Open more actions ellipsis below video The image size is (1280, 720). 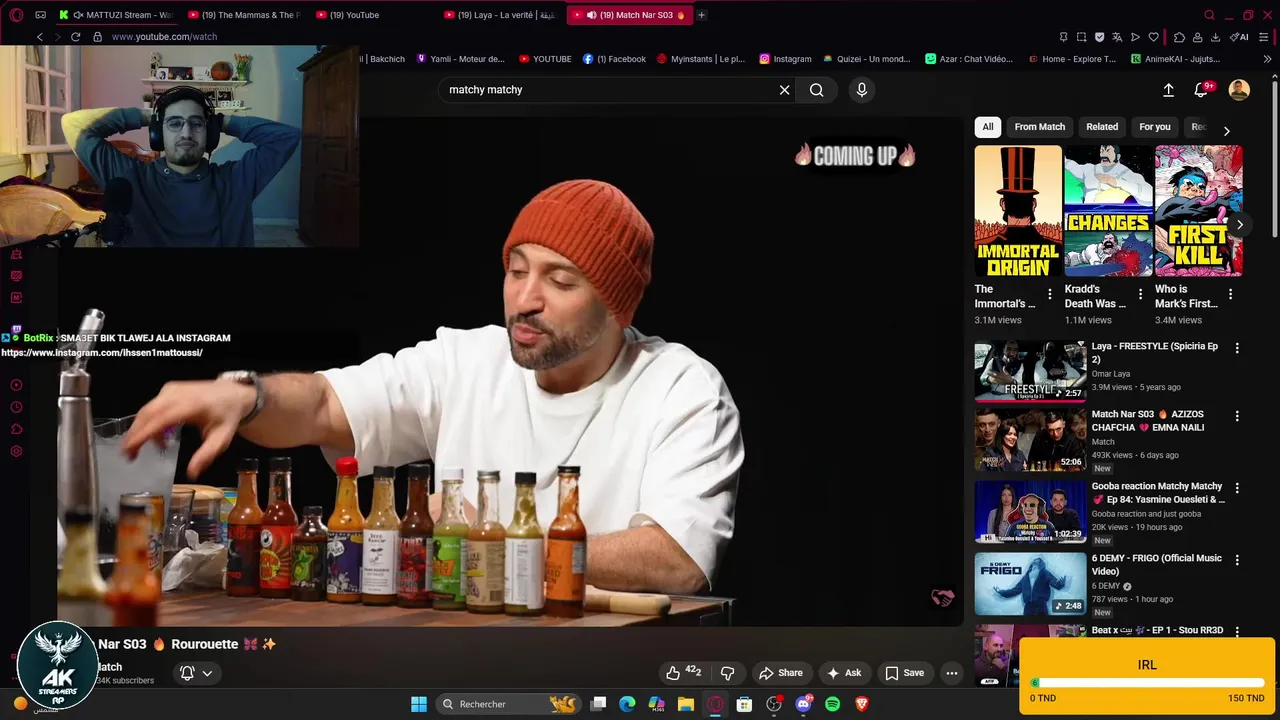(x=952, y=673)
